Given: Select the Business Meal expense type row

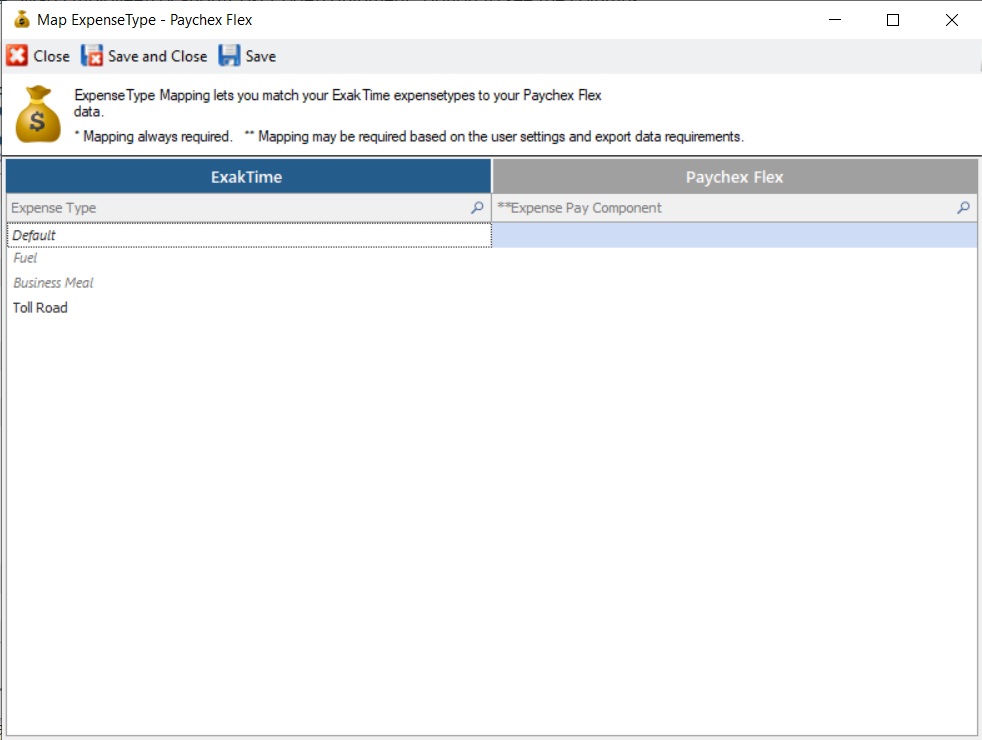Looking at the screenshot, I should 249,283.
